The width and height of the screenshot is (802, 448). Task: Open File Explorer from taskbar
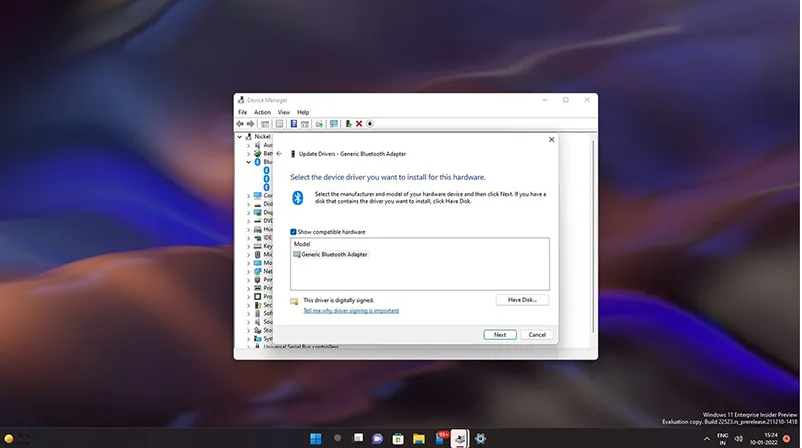419,438
